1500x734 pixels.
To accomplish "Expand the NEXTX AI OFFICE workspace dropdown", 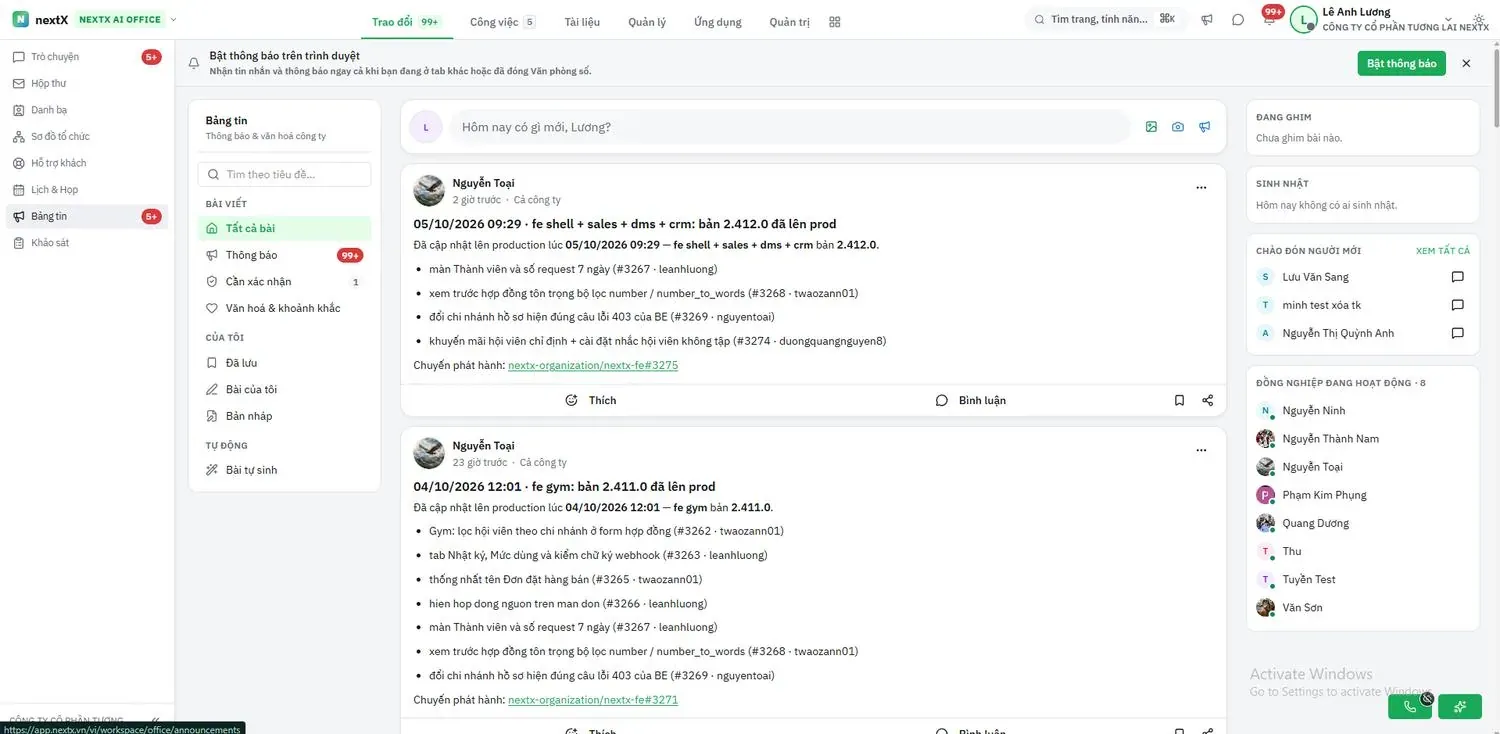I will click(x=174, y=19).
